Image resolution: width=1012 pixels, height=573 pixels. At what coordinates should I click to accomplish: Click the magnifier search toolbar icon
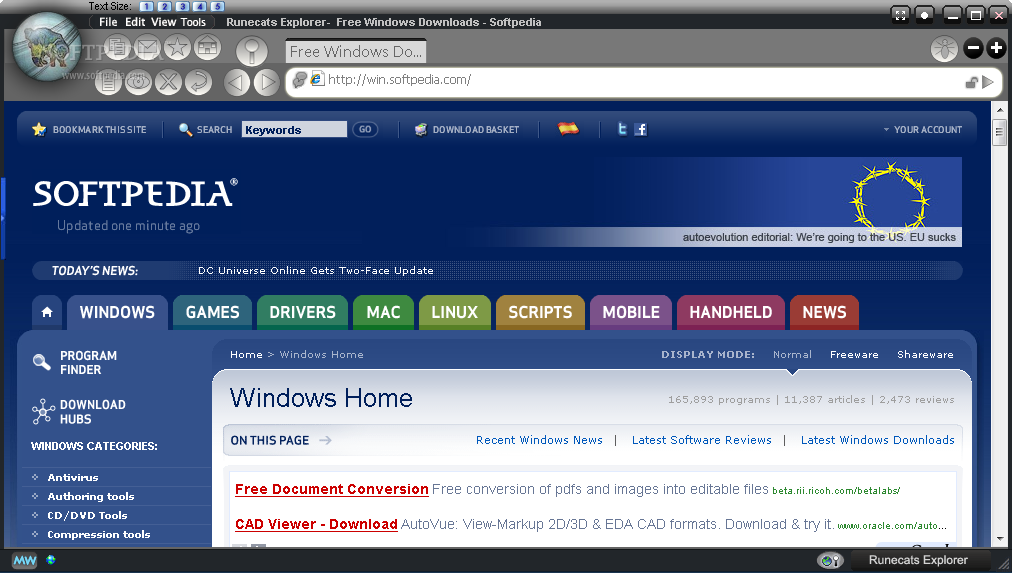pyautogui.click(x=252, y=50)
